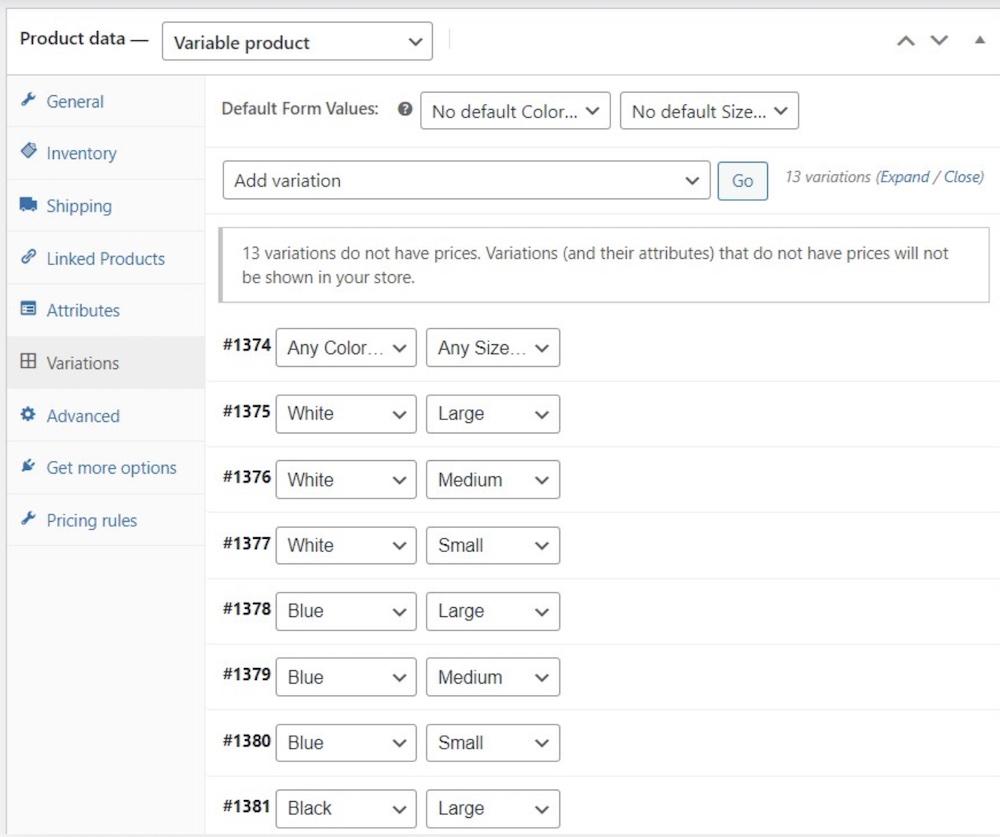The width and height of the screenshot is (1000, 837).
Task: Click variation ID #1380
Action: (x=247, y=741)
